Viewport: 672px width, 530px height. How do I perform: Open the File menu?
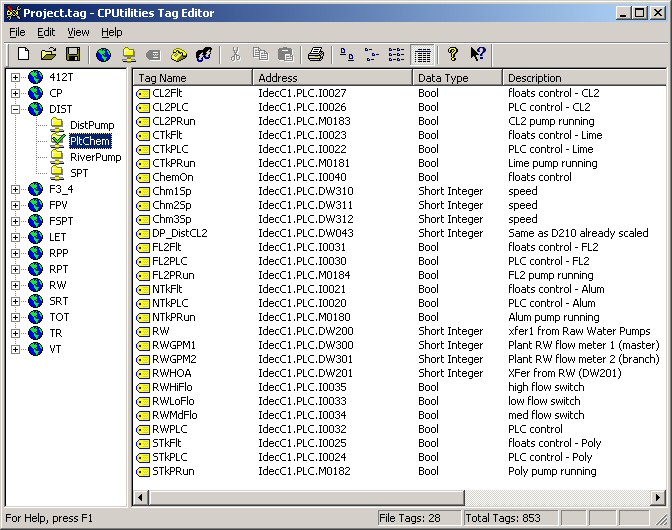(17, 32)
